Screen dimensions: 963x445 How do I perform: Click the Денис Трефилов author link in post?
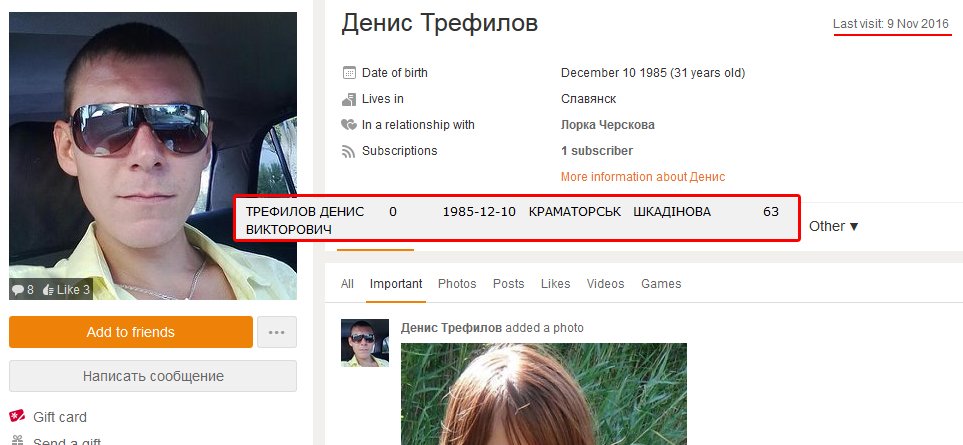click(451, 328)
